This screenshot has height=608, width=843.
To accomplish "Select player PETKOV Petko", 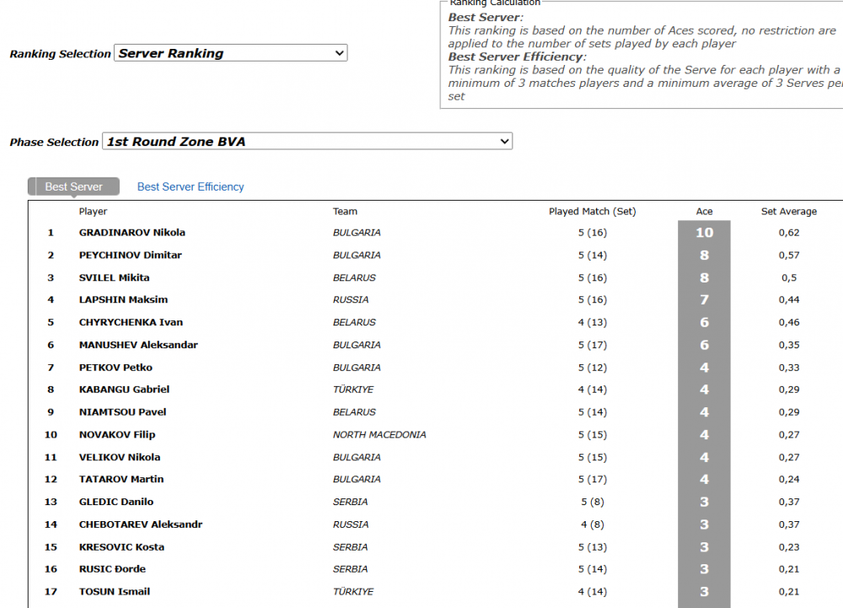I will pyautogui.click(x=116, y=367).
